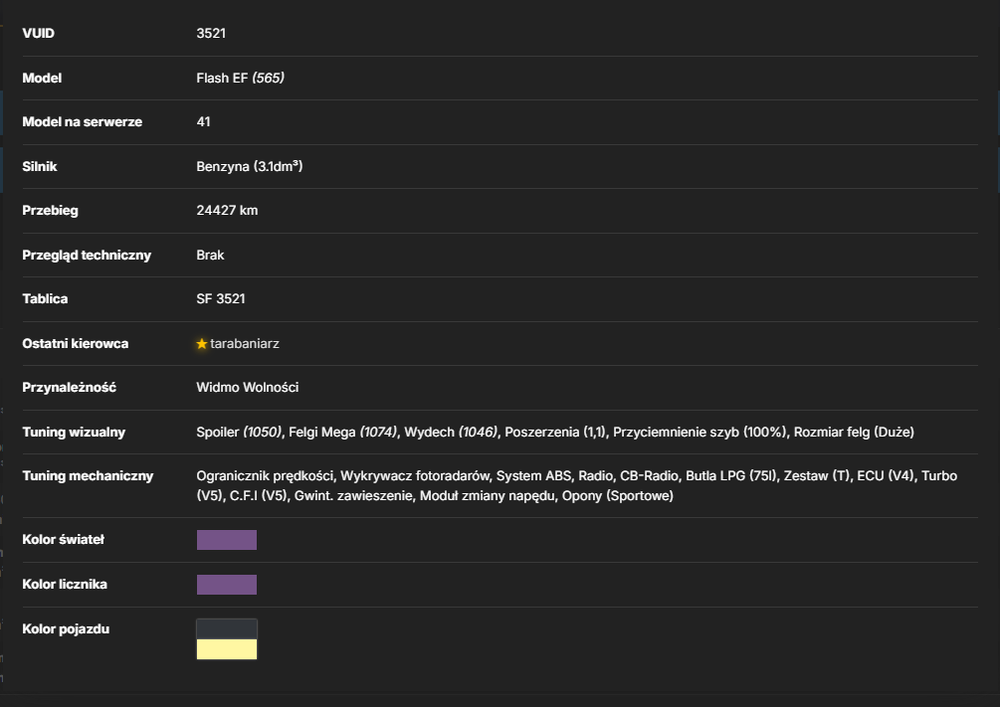
Task: Click the Przynależność row label
Action: click(x=70, y=388)
